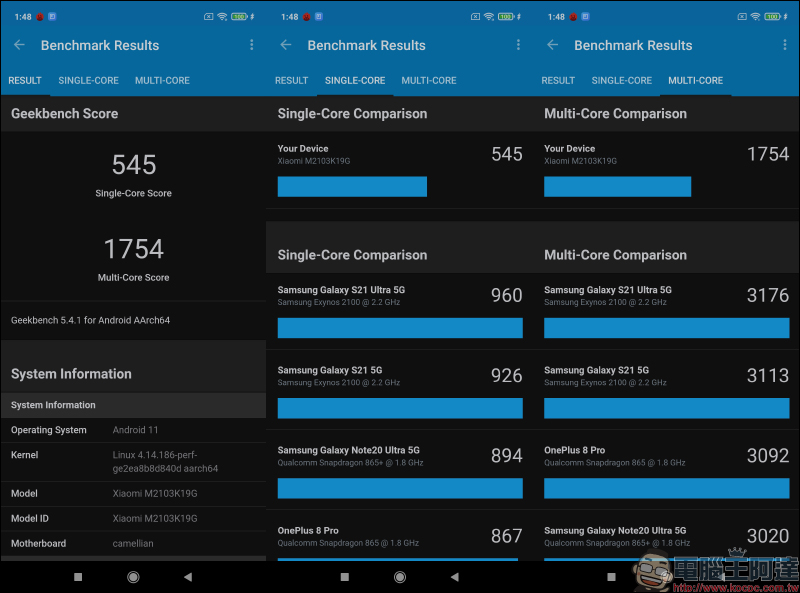Tap the home circle in middle nav bar

[400, 577]
